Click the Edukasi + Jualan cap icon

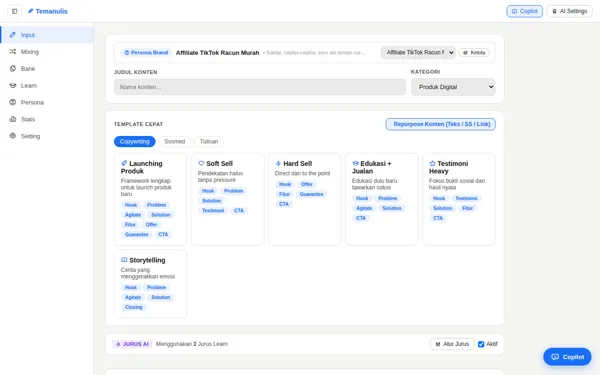point(355,163)
